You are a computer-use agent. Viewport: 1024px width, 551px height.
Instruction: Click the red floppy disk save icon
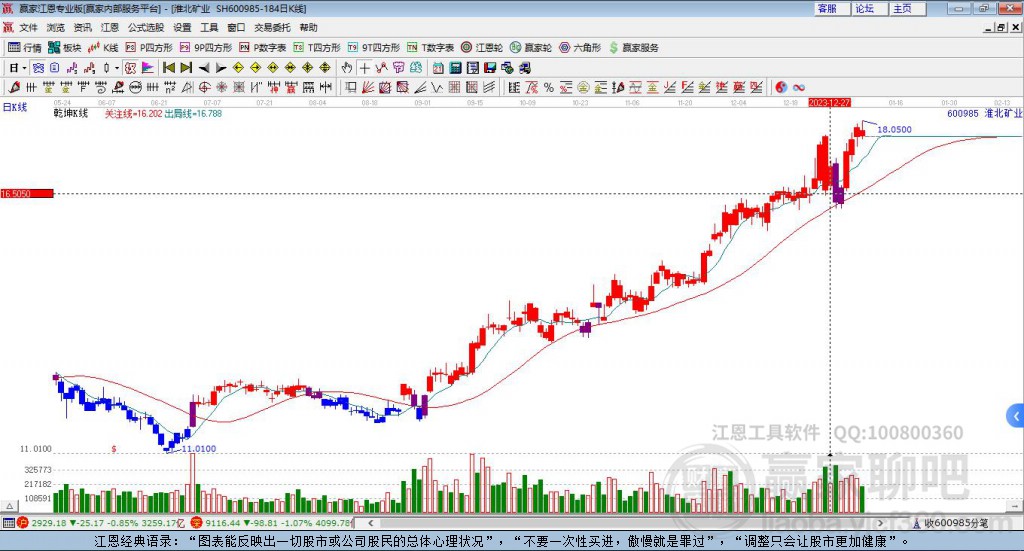tap(490, 67)
